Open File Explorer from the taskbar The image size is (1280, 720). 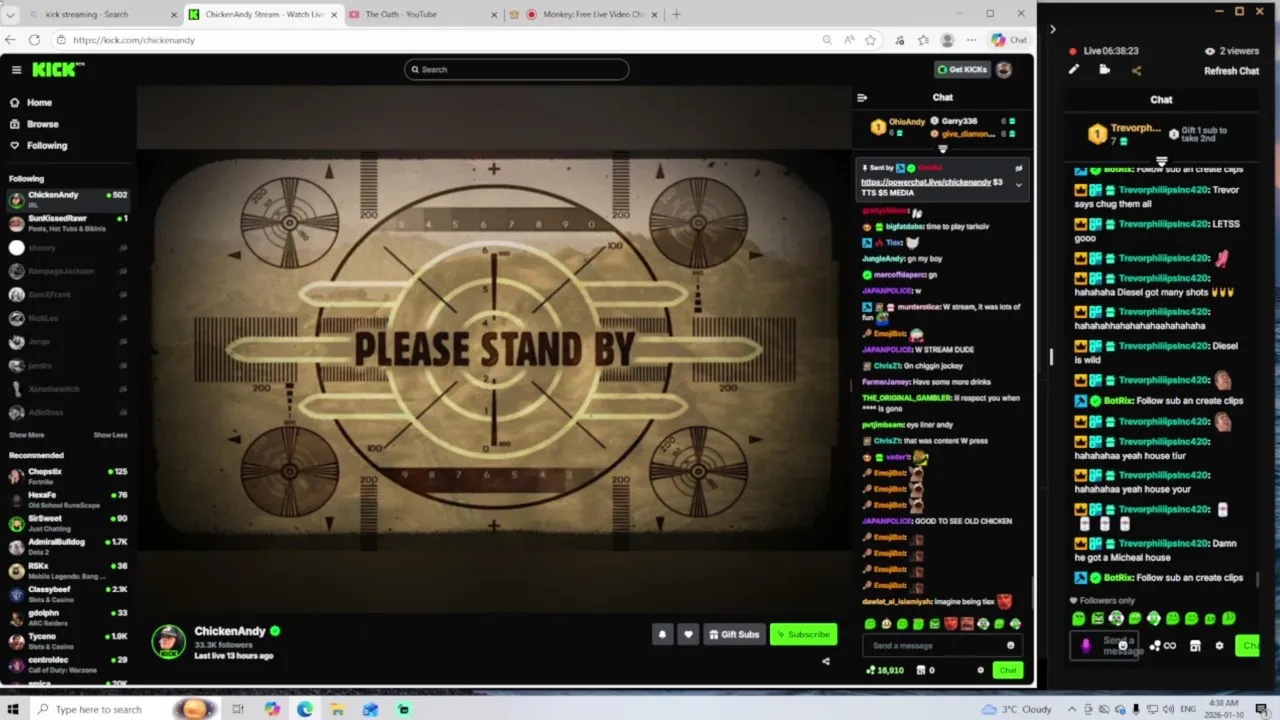coord(337,709)
